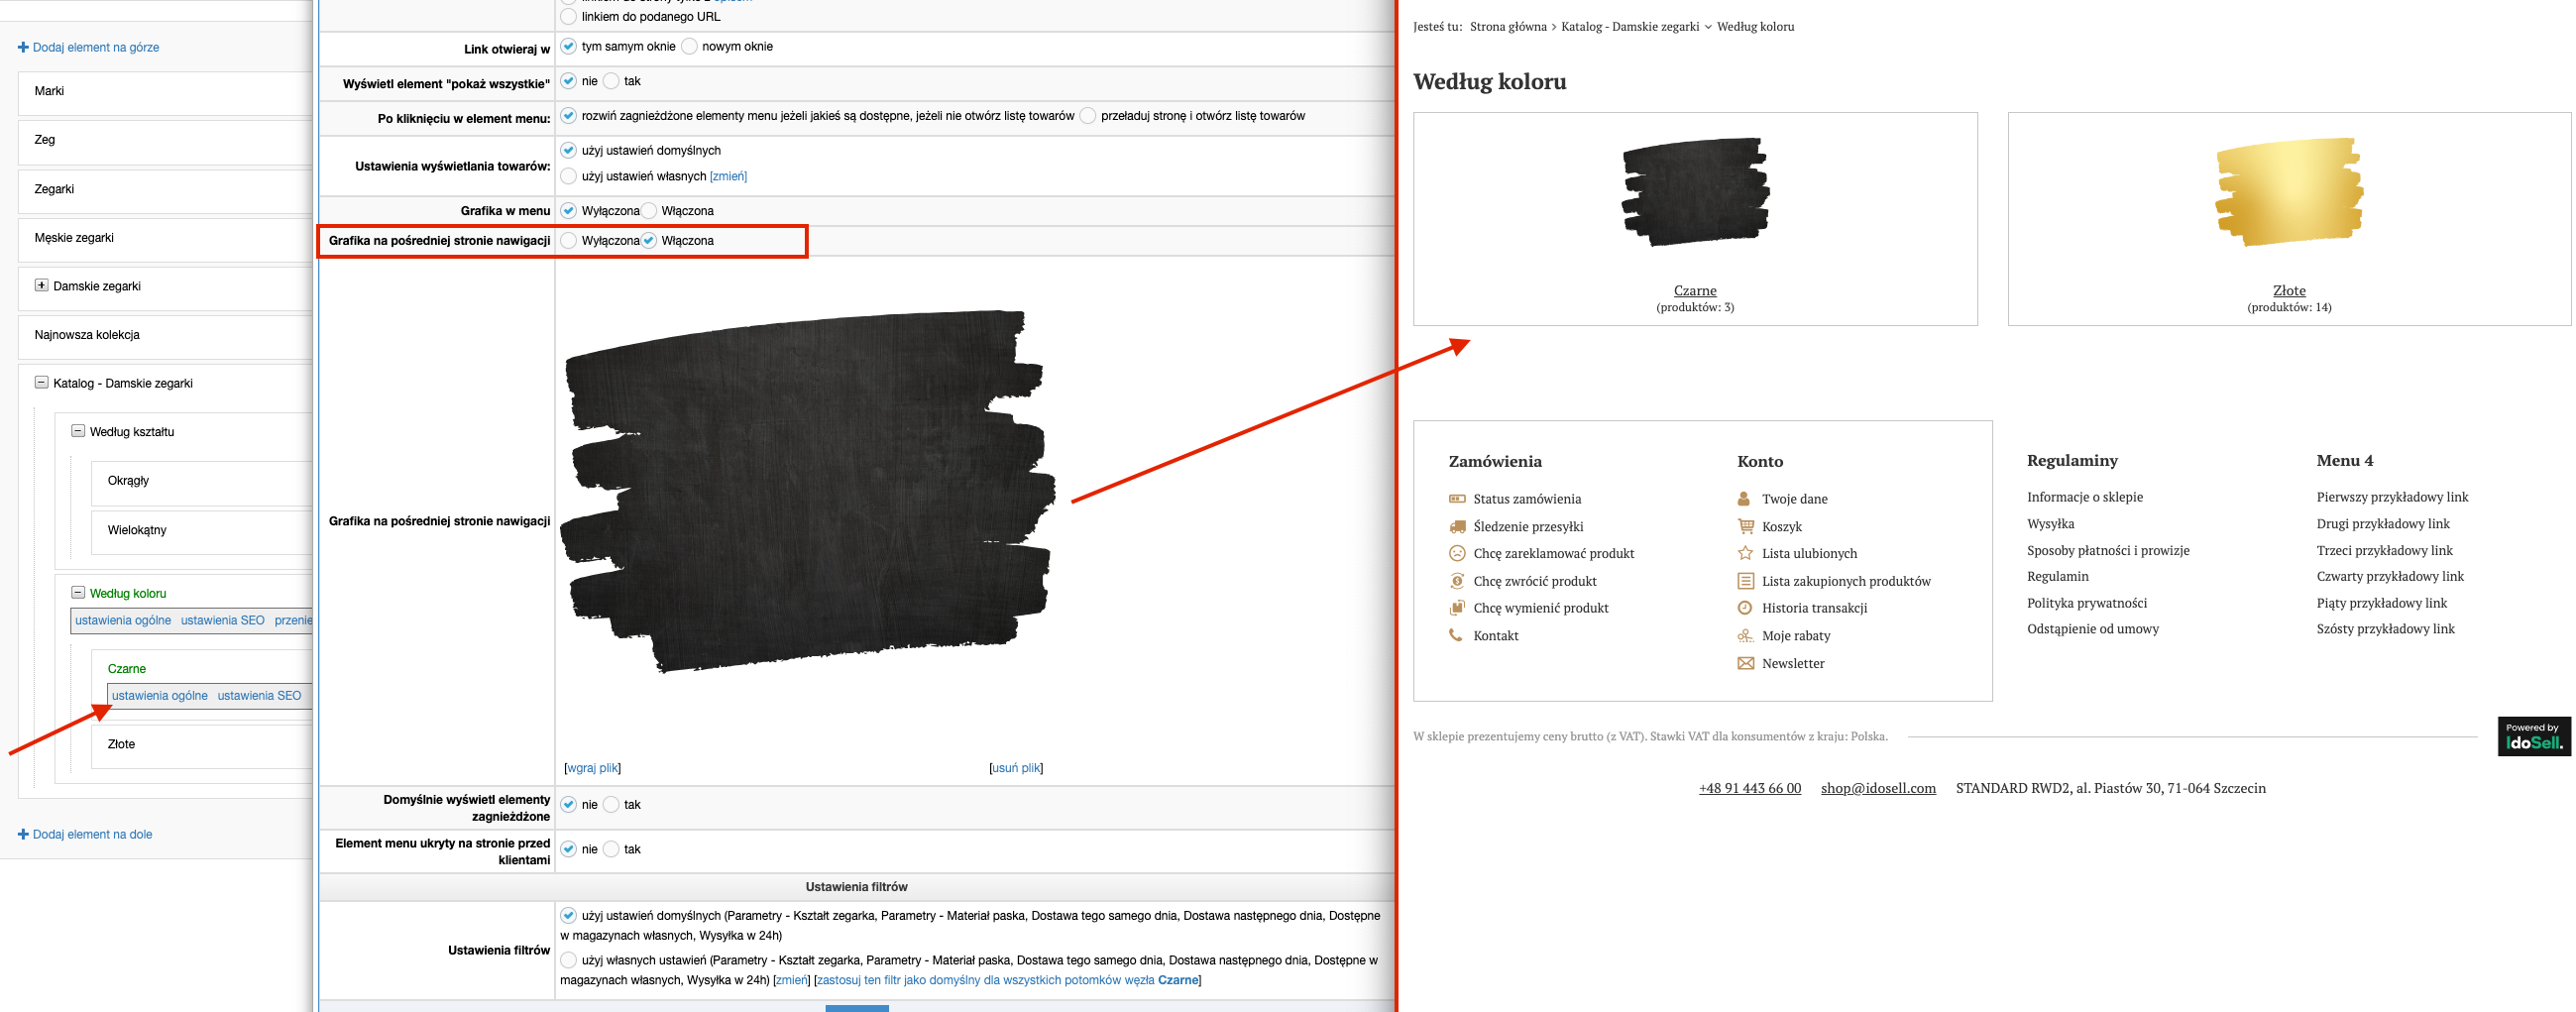Image resolution: width=2576 pixels, height=1012 pixels.
Task: Click the Koszyk cart icon
Action: [x=1745, y=526]
